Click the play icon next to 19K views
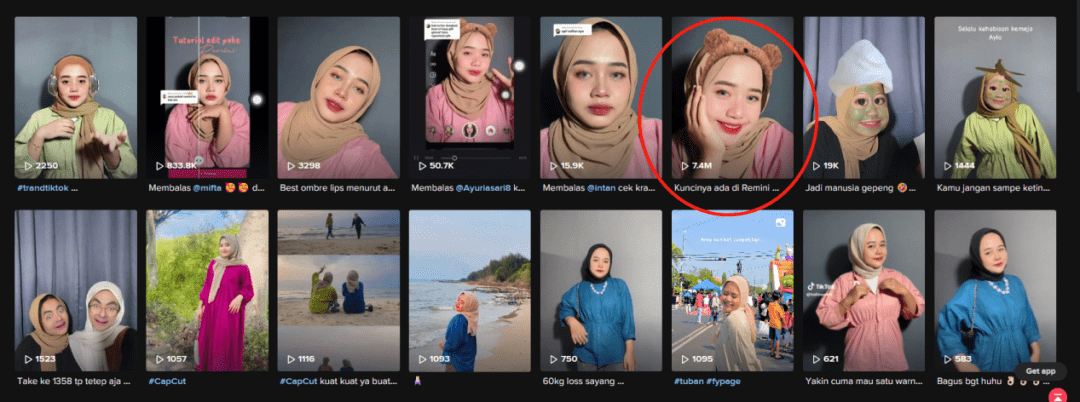 (817, 166)
